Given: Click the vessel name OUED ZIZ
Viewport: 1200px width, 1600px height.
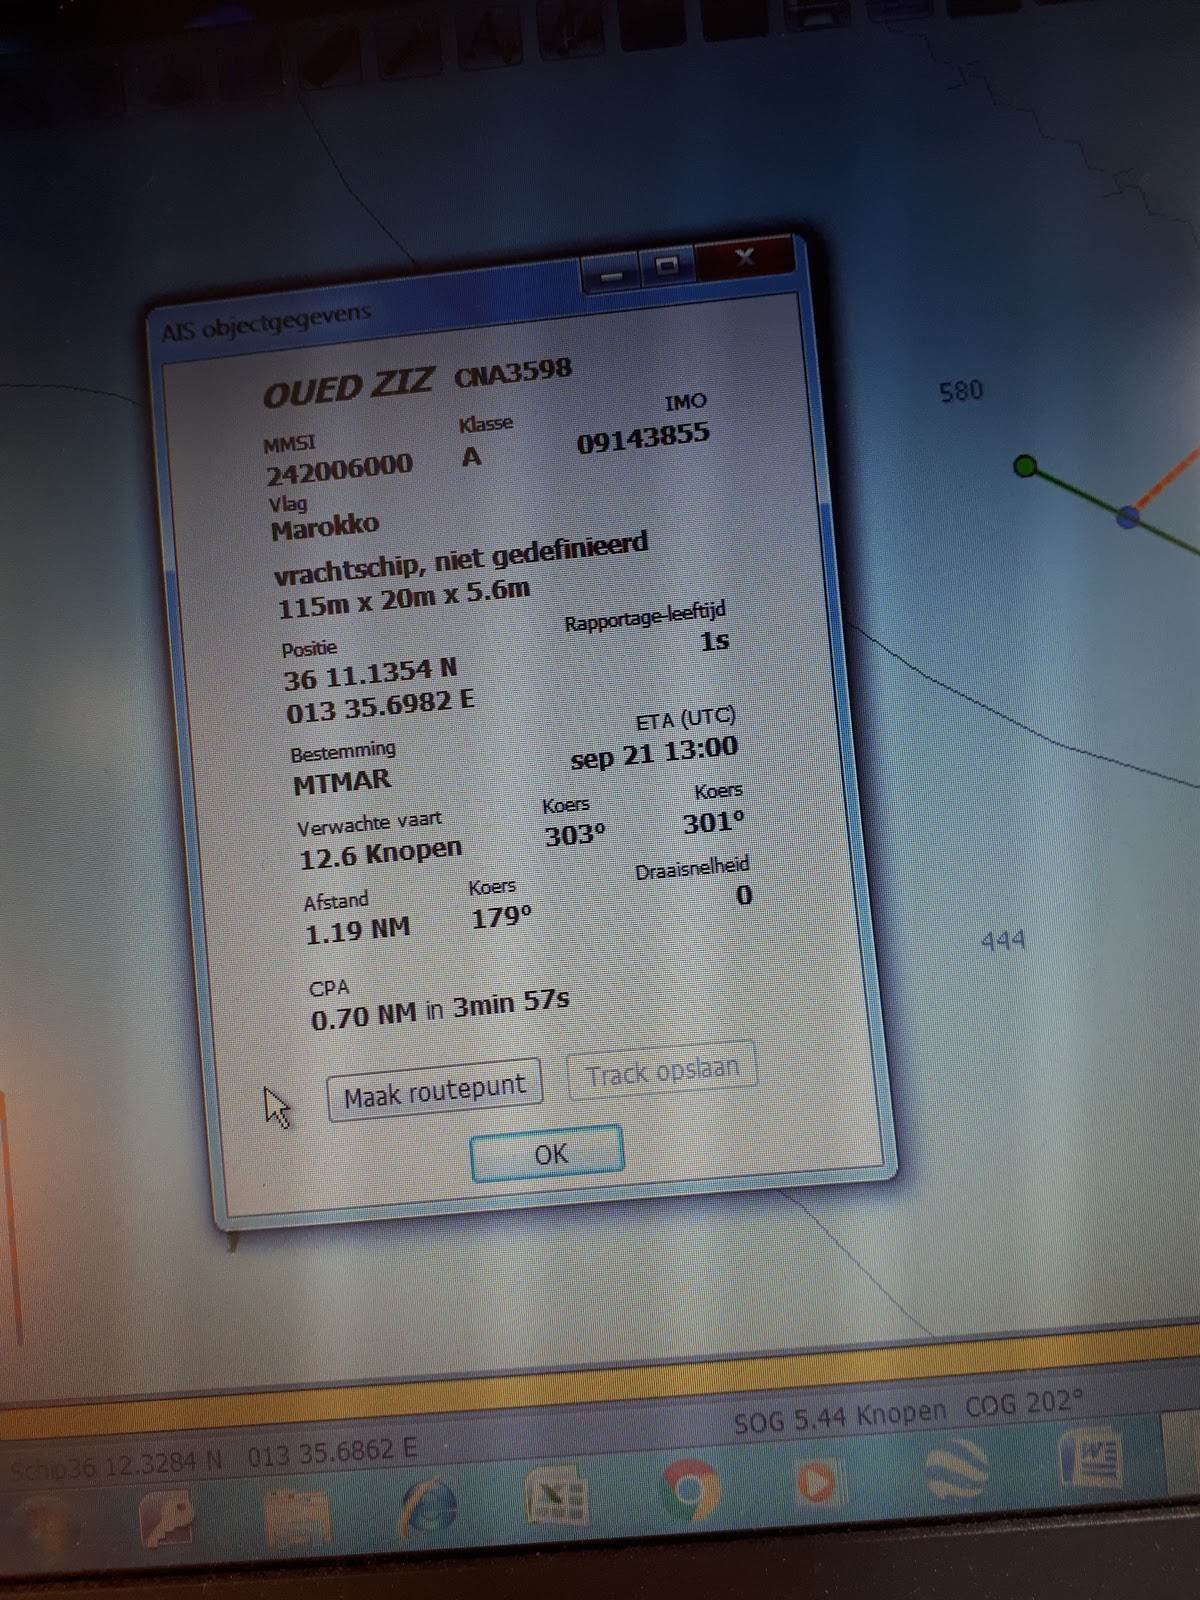Looking at the screenshot, I should click(348, 387).
